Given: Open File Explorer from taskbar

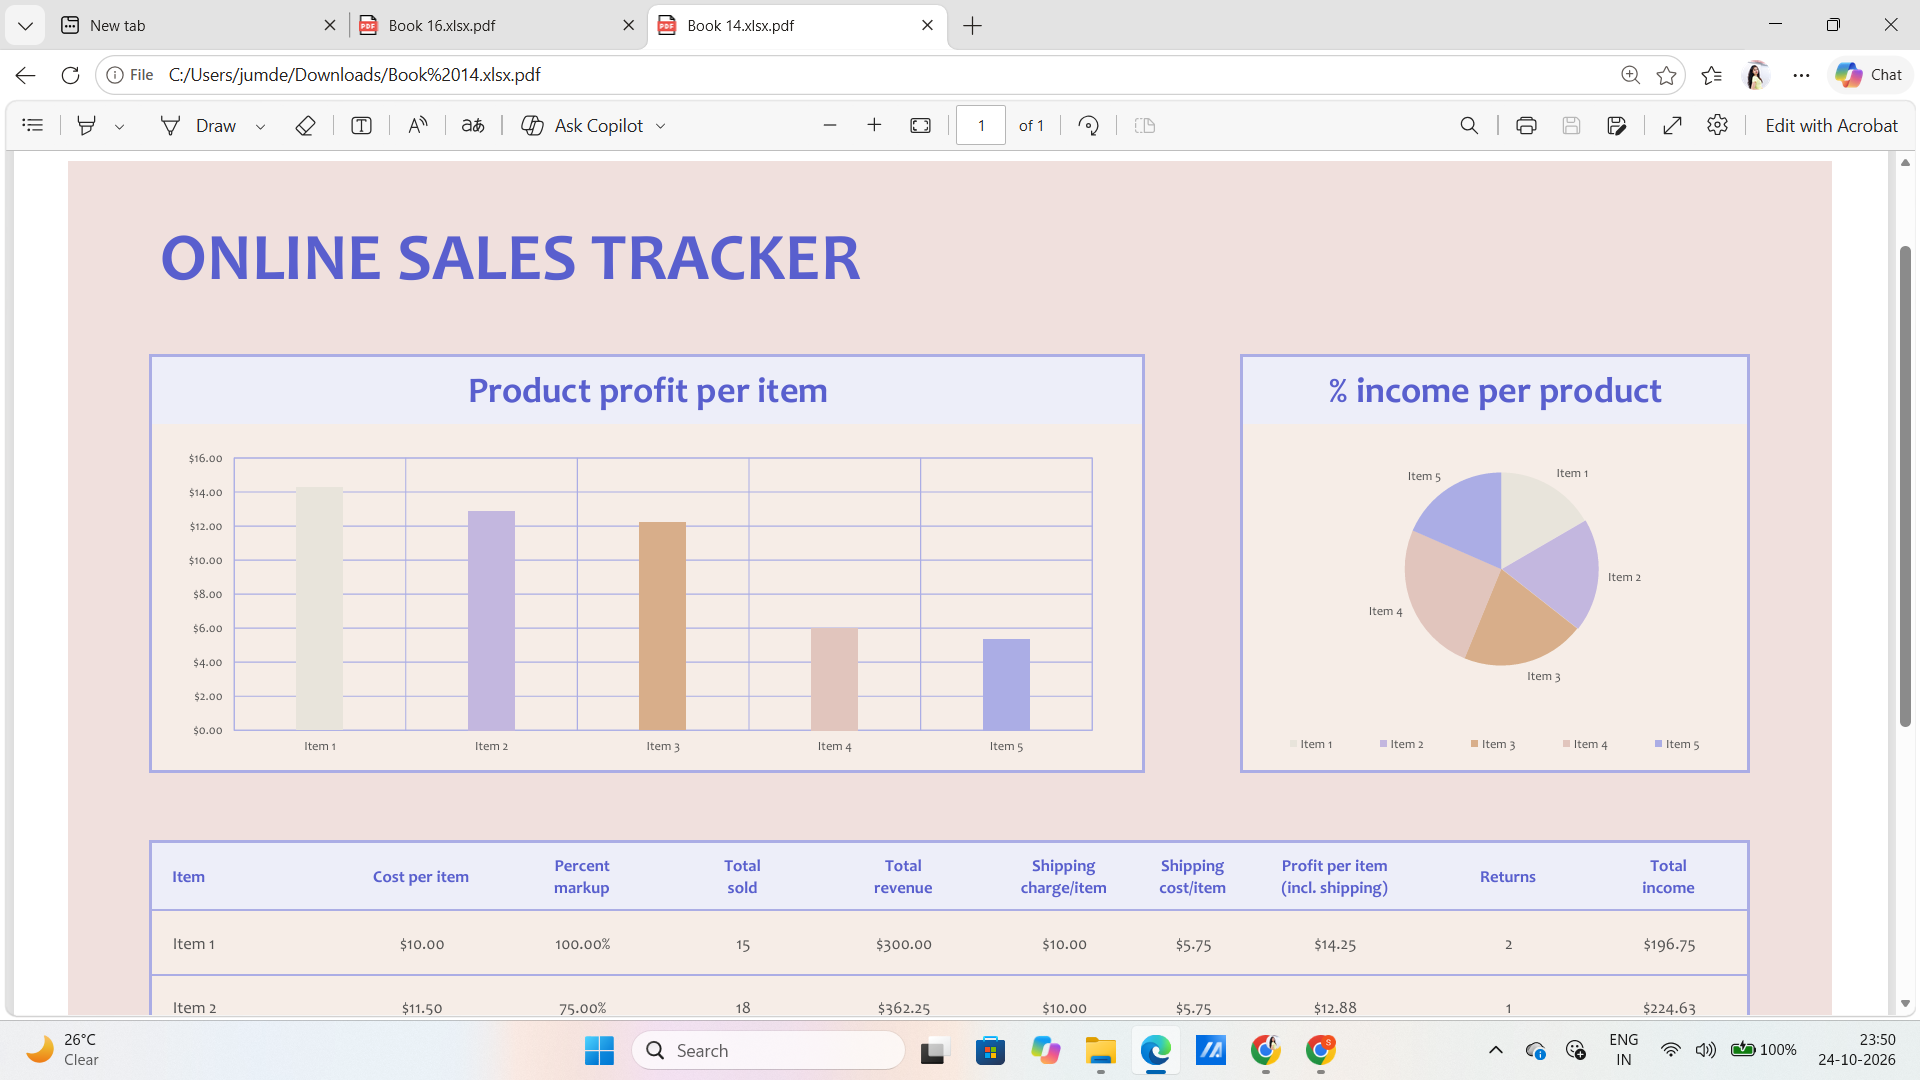Looking at the screenshot, I should 1100,1050.
